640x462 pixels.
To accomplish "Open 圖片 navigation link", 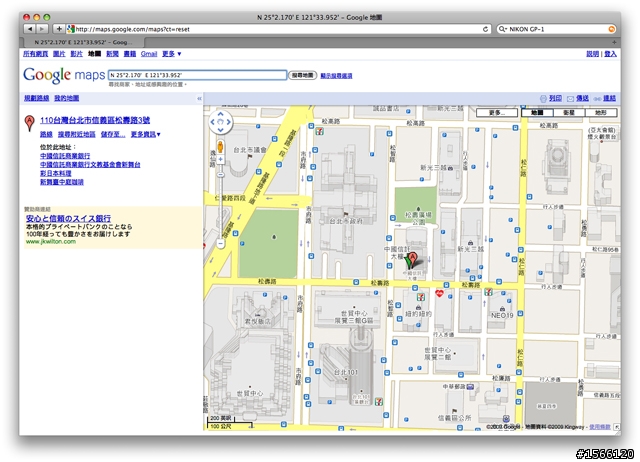I will (59, 54).
